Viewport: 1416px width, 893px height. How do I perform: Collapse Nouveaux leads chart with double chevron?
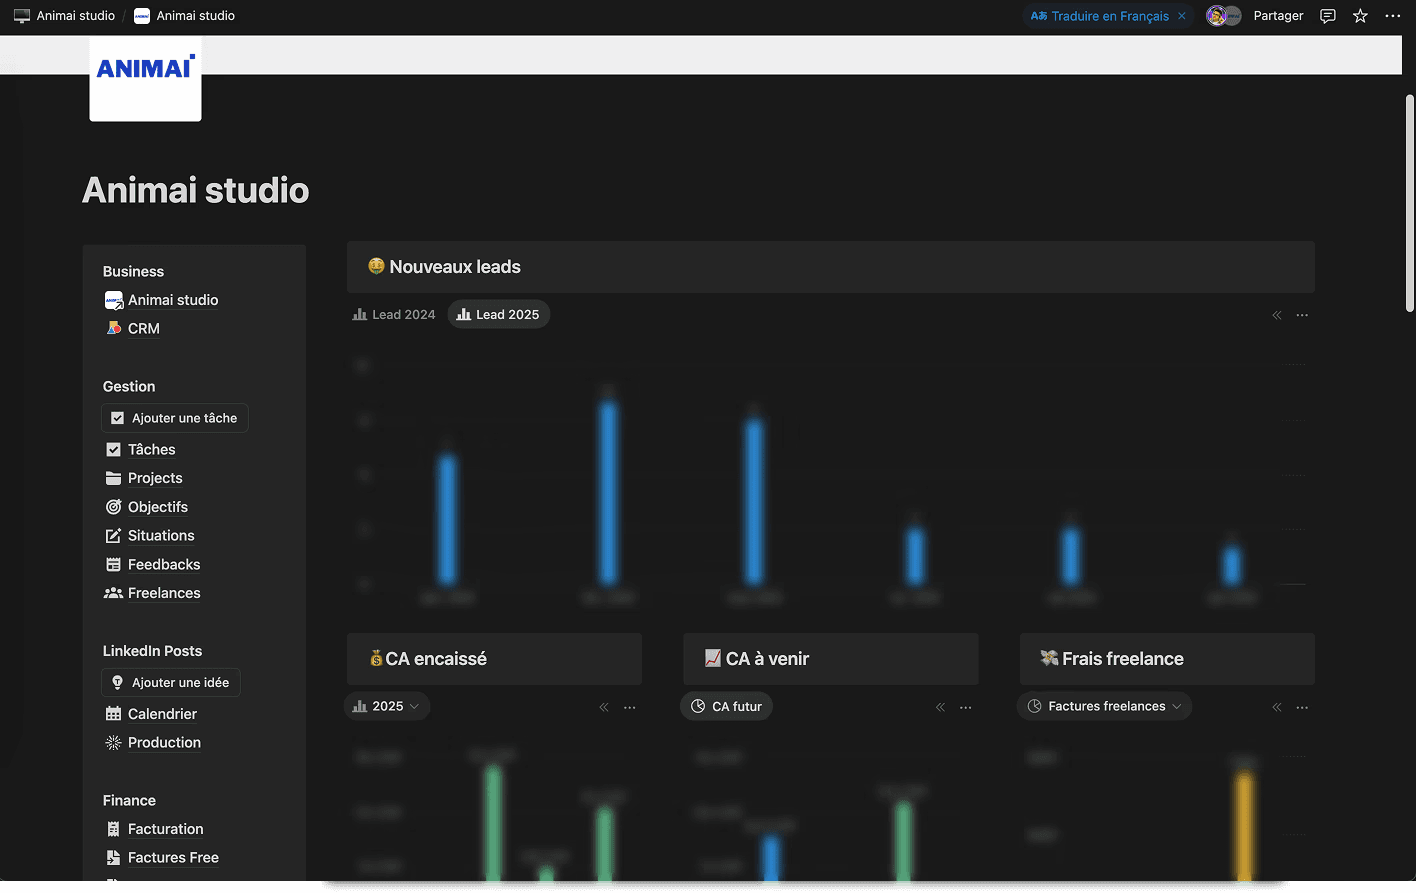(x=1277, y=315)
